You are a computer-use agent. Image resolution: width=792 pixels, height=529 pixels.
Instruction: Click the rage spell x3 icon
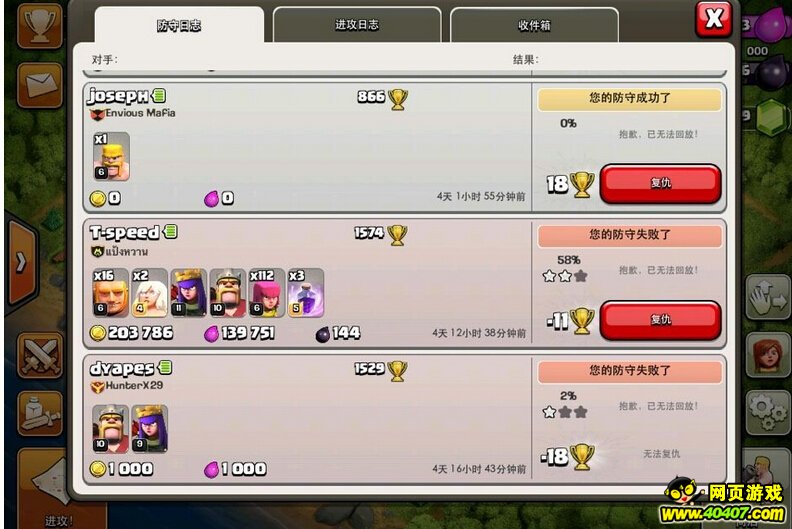306,293
